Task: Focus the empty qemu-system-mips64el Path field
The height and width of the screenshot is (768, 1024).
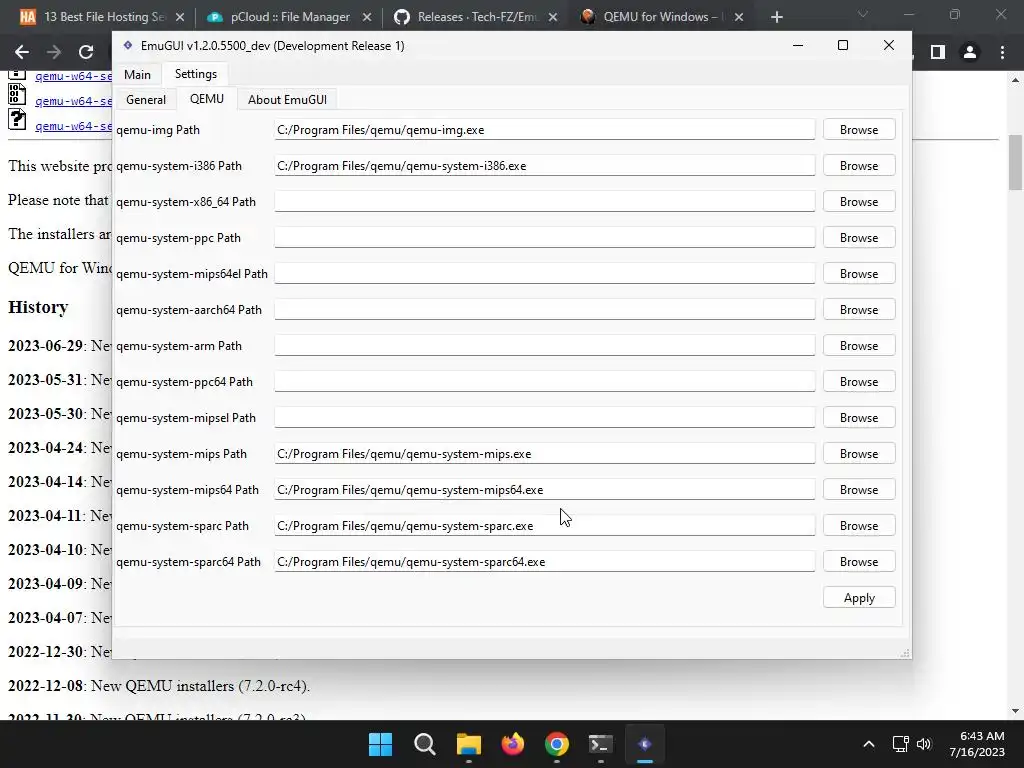Action: pos(545,273)
